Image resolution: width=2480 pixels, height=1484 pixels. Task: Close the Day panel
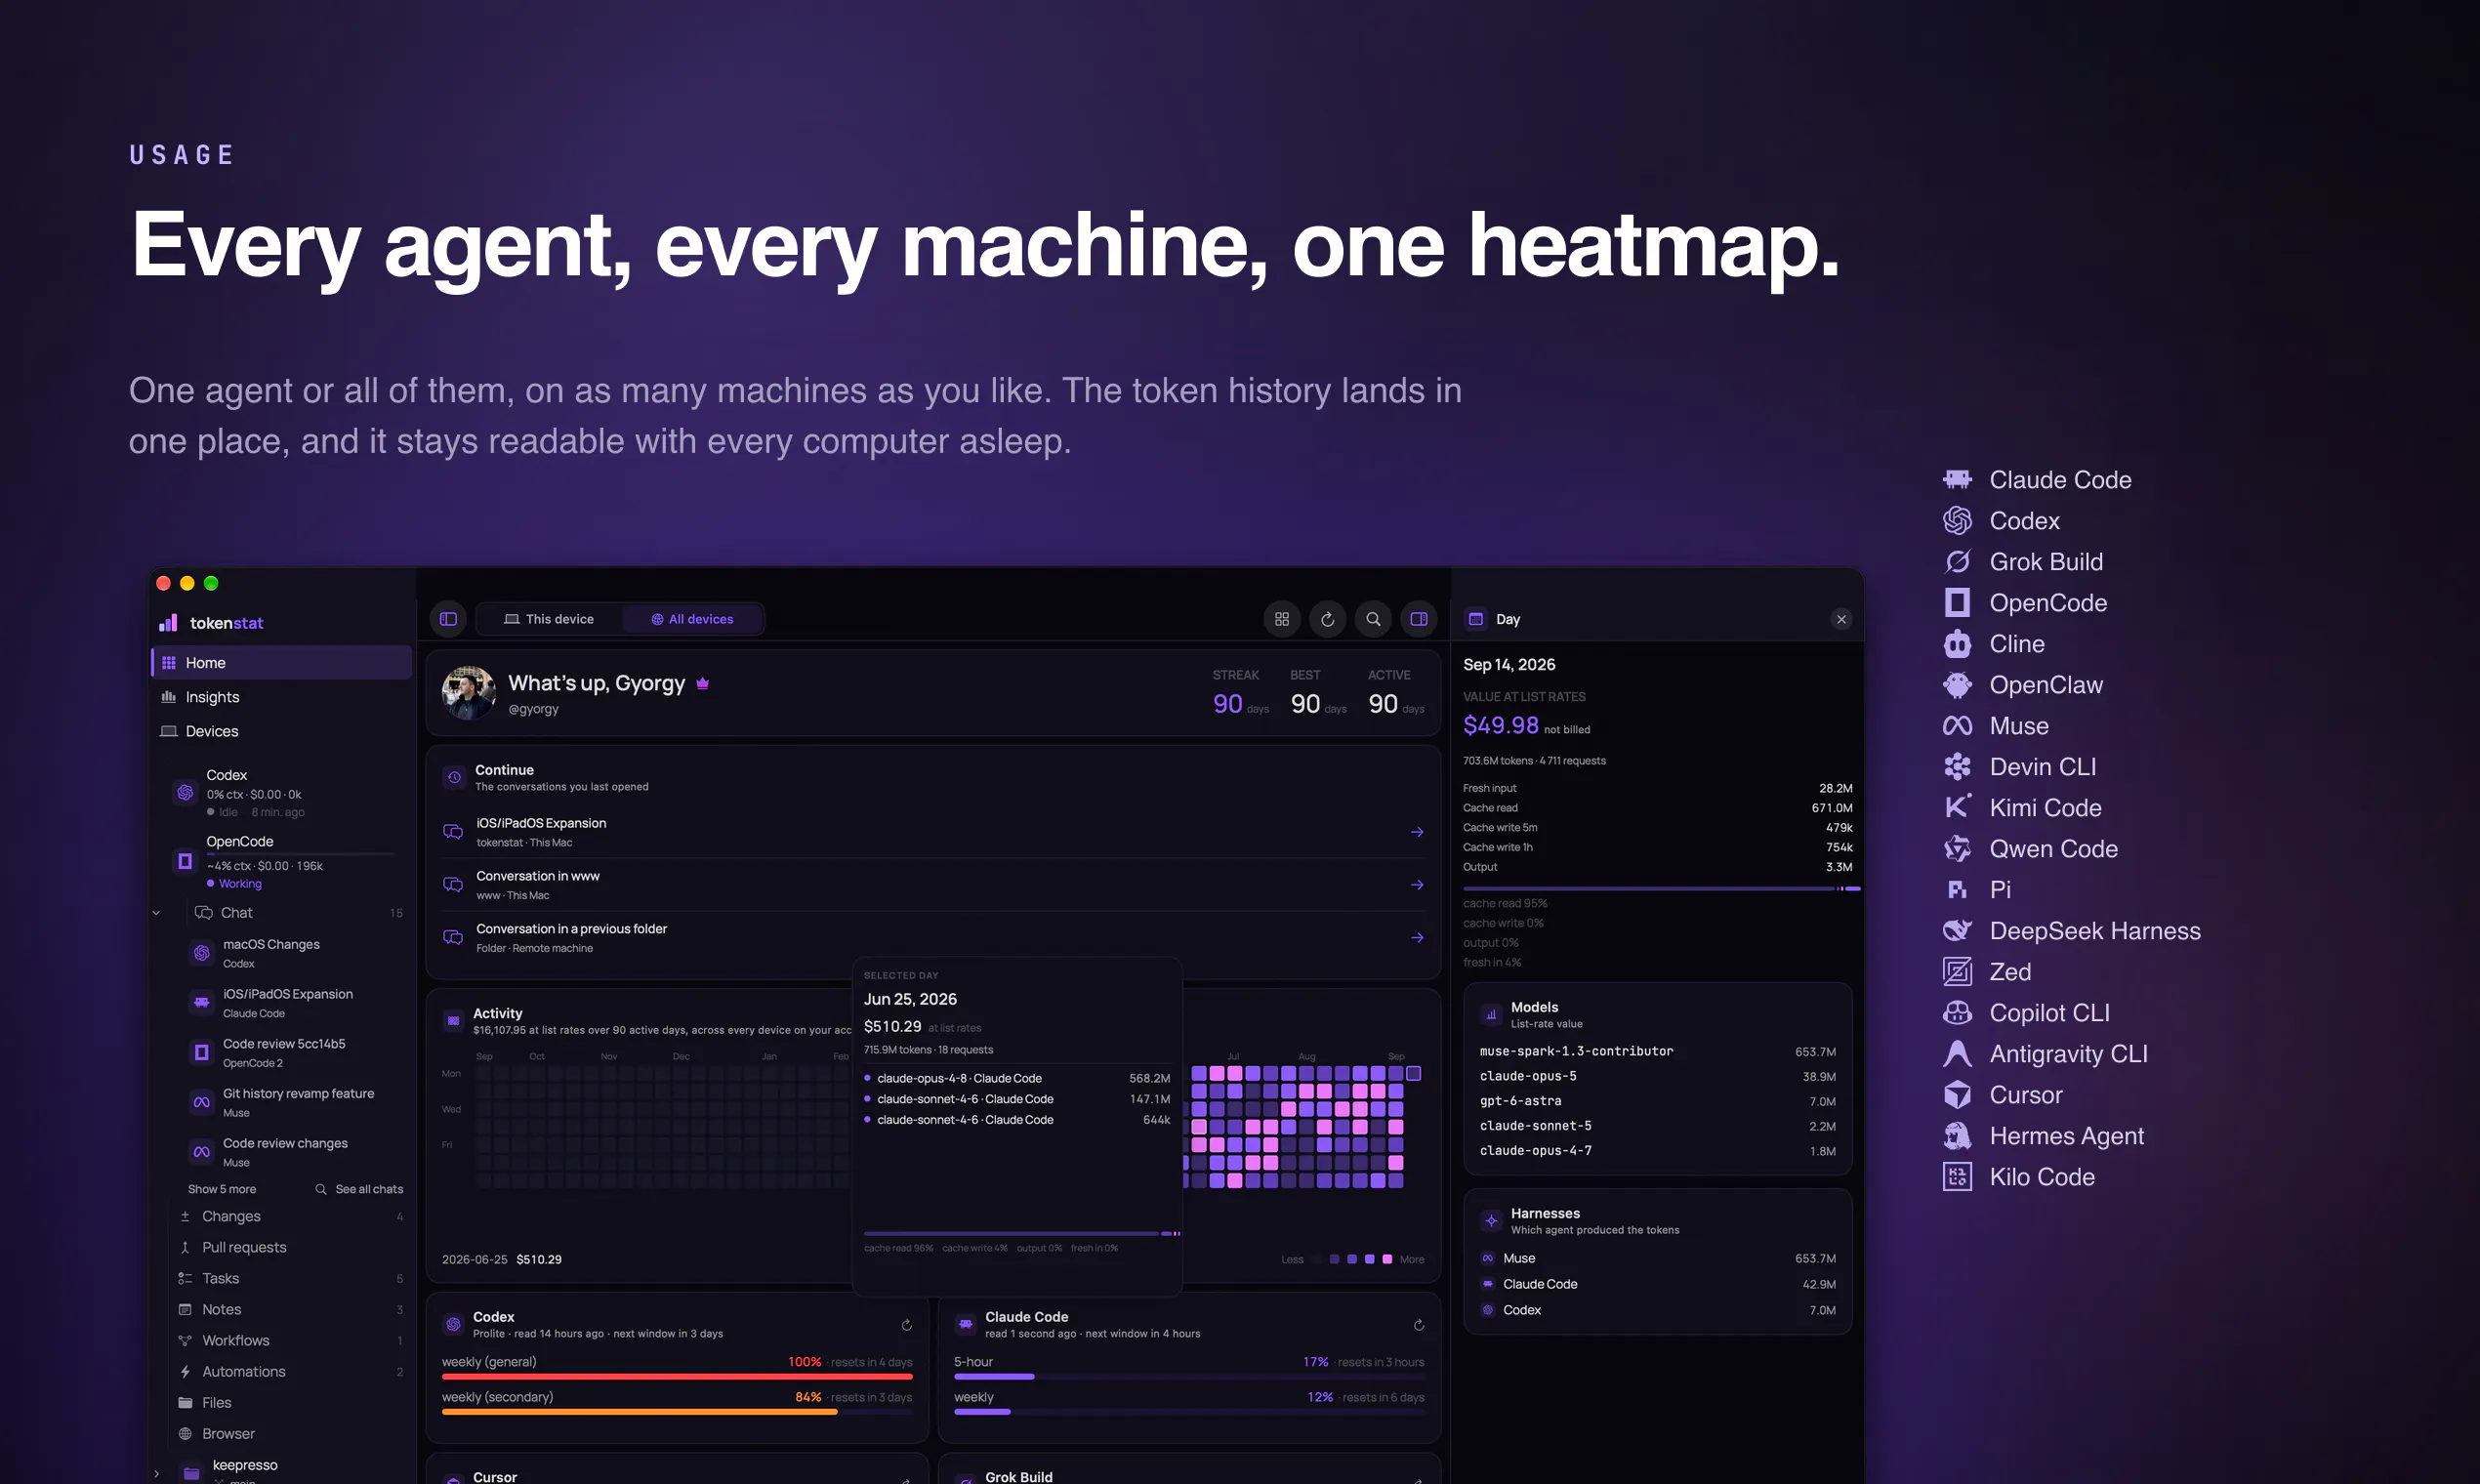(1841, 619)
